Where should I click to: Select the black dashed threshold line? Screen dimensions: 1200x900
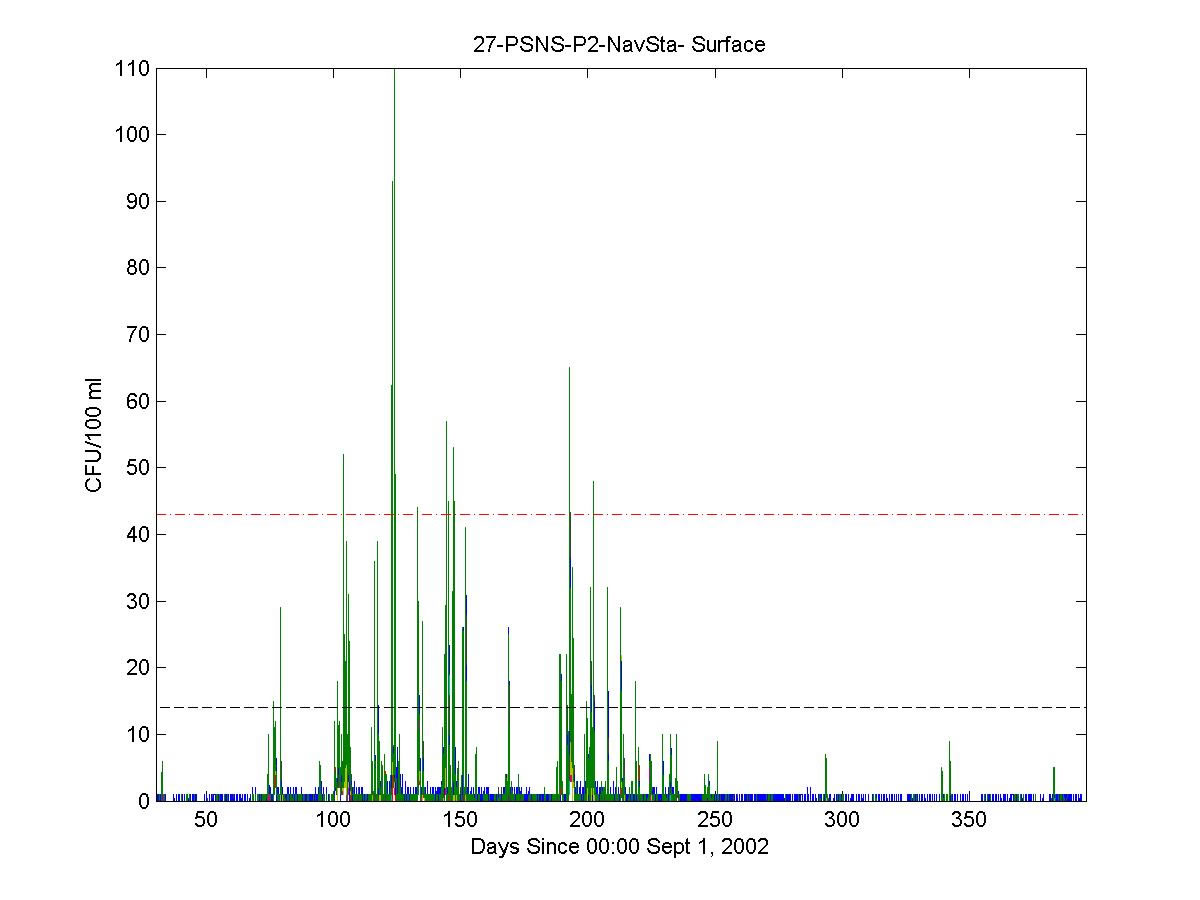800,707
